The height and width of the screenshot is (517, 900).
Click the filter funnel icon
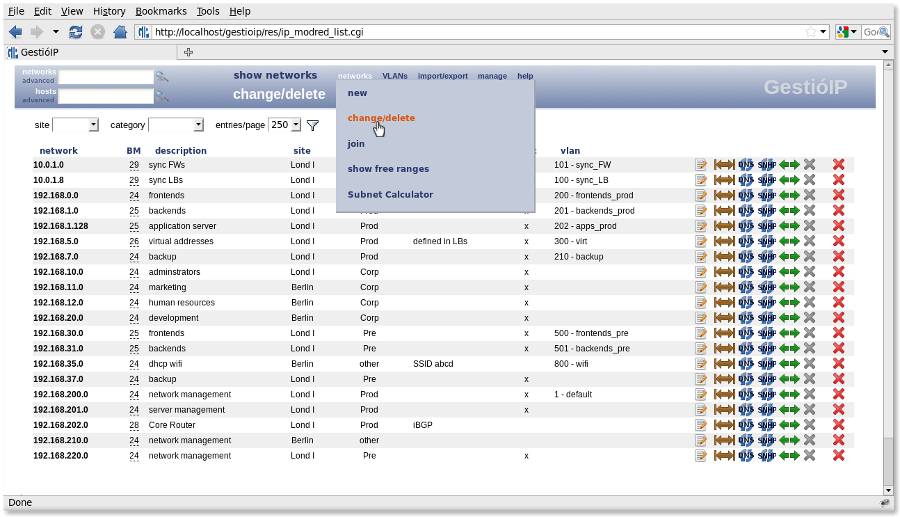click(x=312, y=126)
